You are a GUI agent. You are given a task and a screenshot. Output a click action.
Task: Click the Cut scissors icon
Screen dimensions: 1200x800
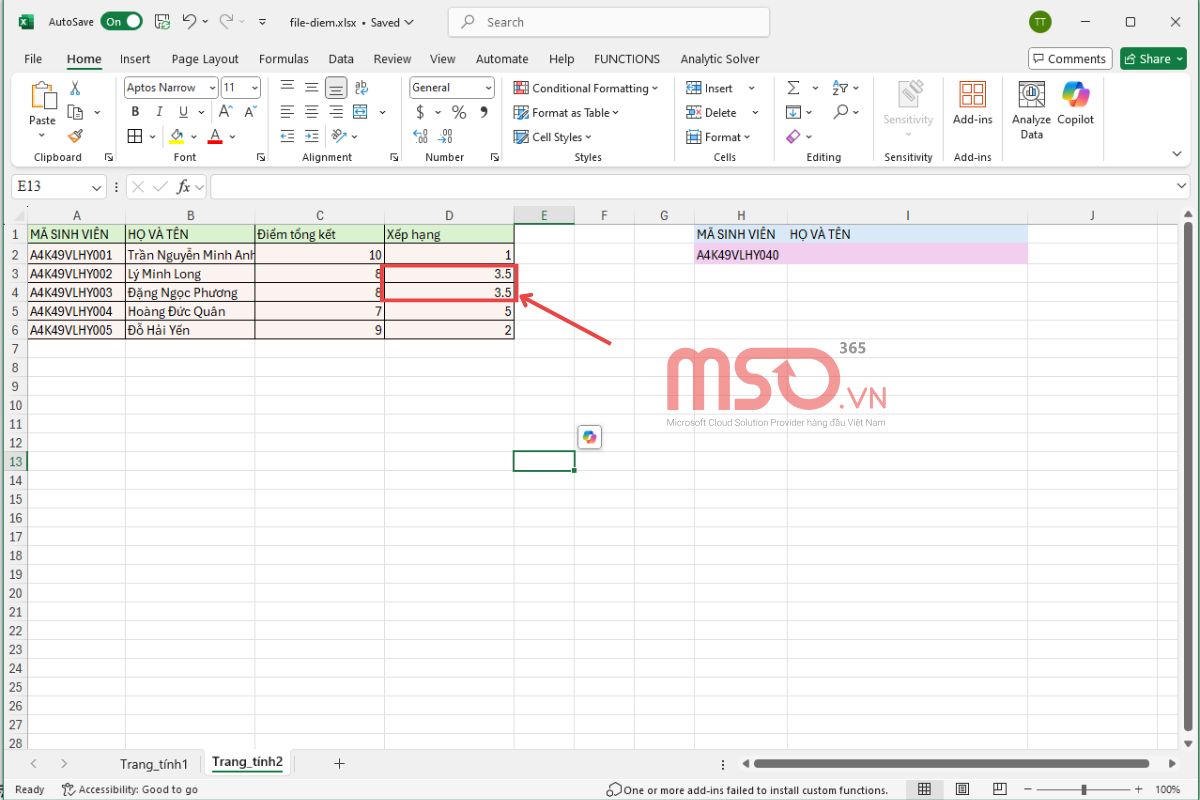click(74, 89)
